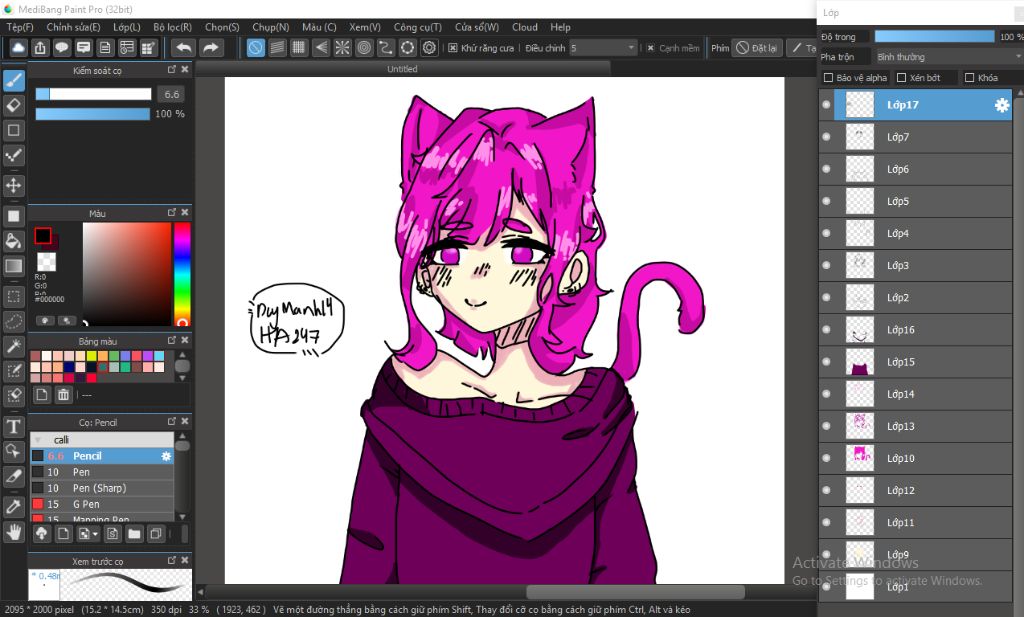Hide layer Lớp15 visibility dot
The image size is (1024, 617).
[x=827, y=362]
